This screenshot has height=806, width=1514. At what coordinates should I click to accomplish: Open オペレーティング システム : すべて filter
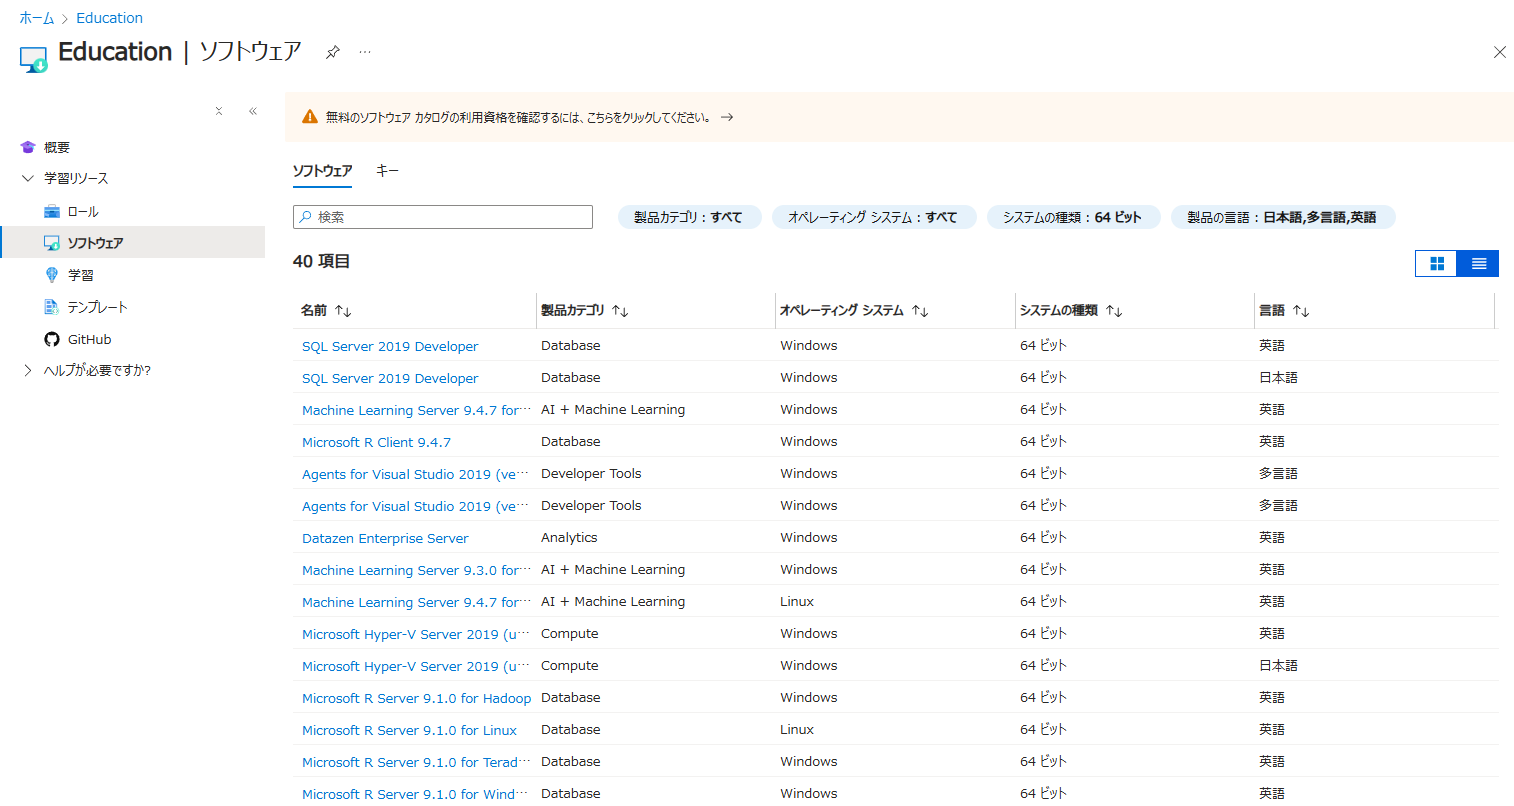(873, 217)
